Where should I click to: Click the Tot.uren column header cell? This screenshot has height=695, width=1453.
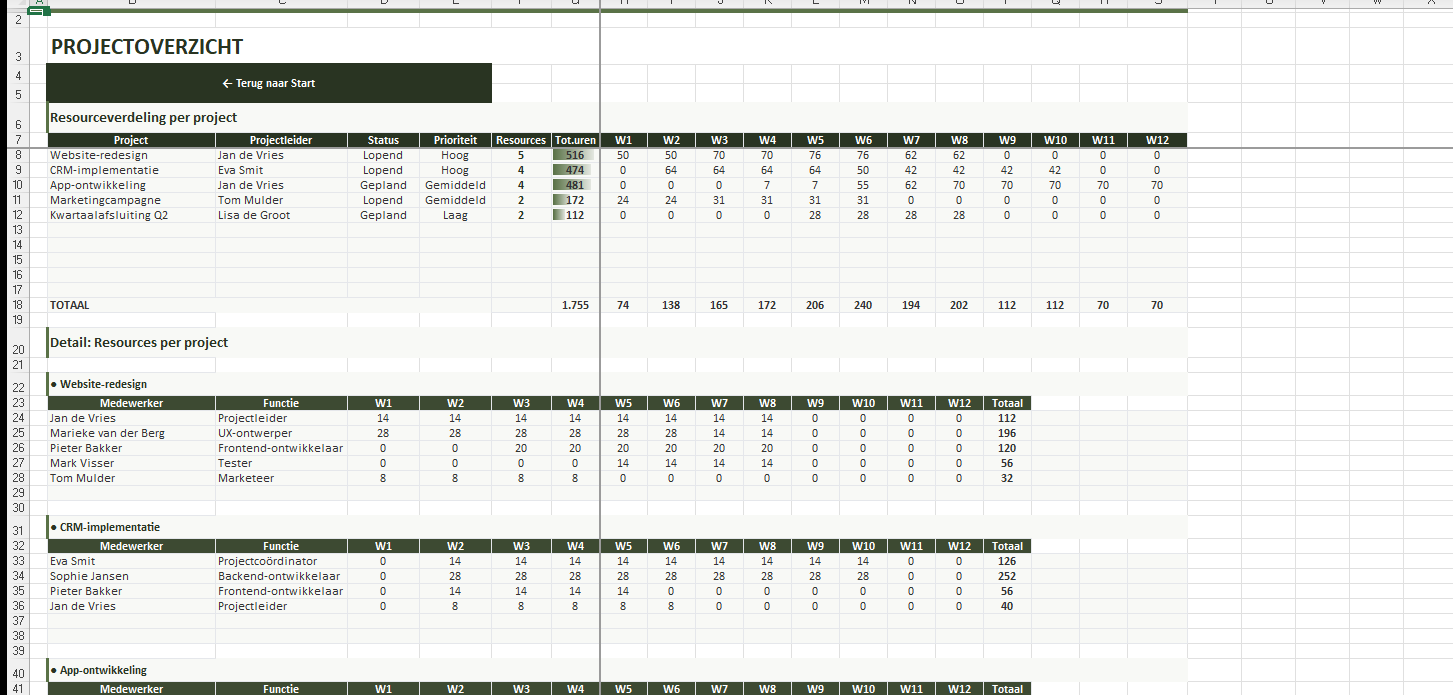tap(575, 140)
